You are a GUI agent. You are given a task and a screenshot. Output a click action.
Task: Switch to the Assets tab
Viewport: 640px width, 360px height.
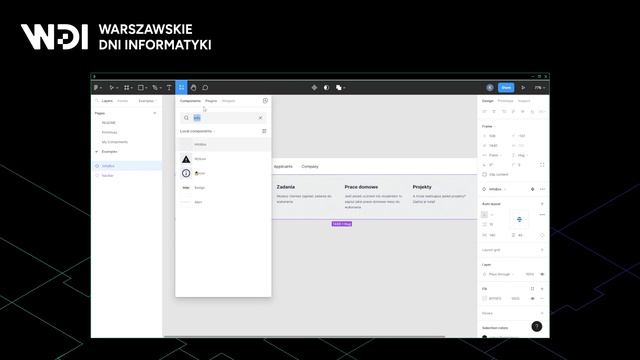(x=122, y=101)
